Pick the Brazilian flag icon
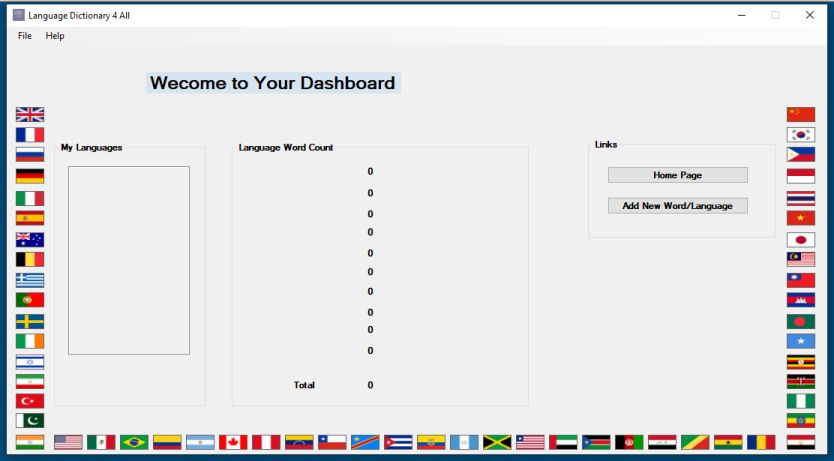The width and height of the screenshot is (834, 461). tap(134, 442)
